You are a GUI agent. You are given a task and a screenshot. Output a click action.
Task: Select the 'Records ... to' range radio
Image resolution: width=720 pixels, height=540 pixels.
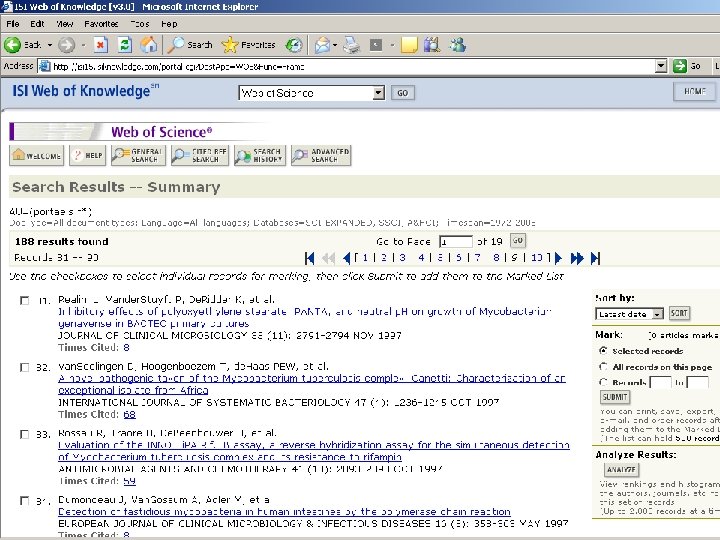click(603, 382)
